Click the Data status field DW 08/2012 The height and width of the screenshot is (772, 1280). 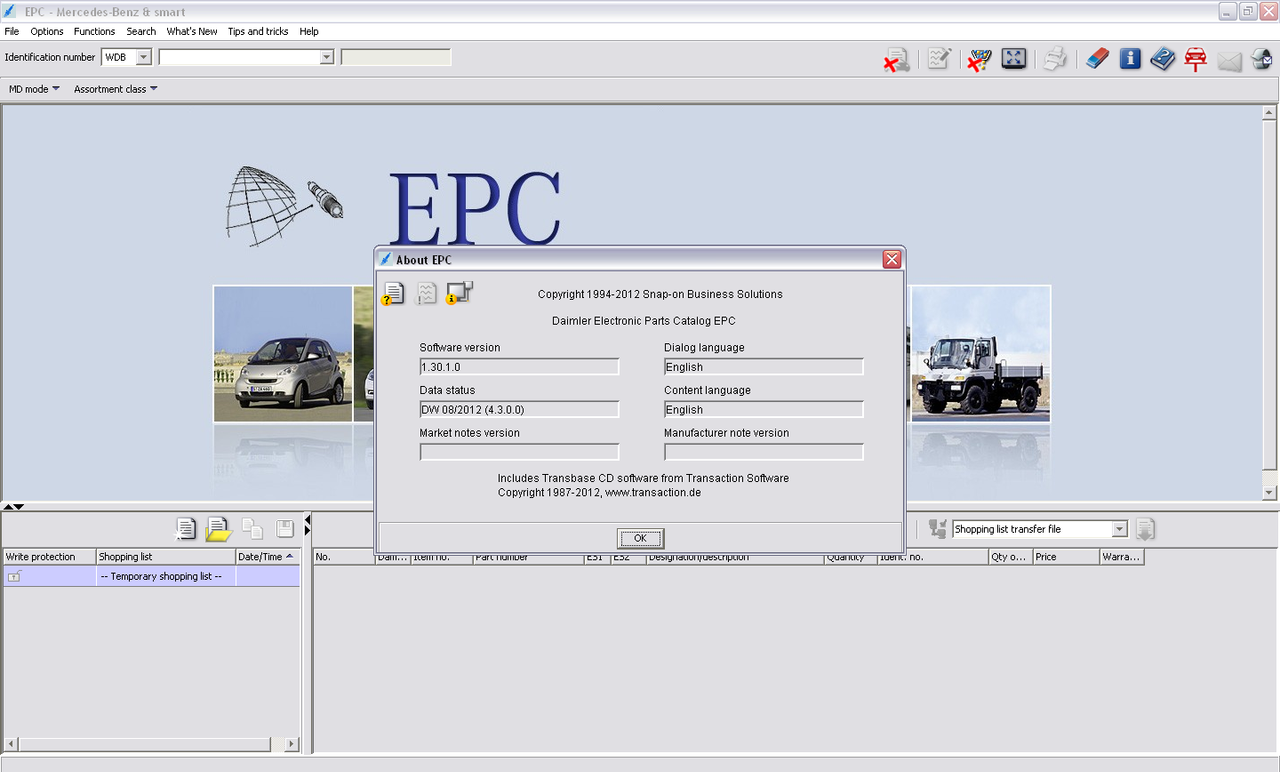click(x=519, y=409)
